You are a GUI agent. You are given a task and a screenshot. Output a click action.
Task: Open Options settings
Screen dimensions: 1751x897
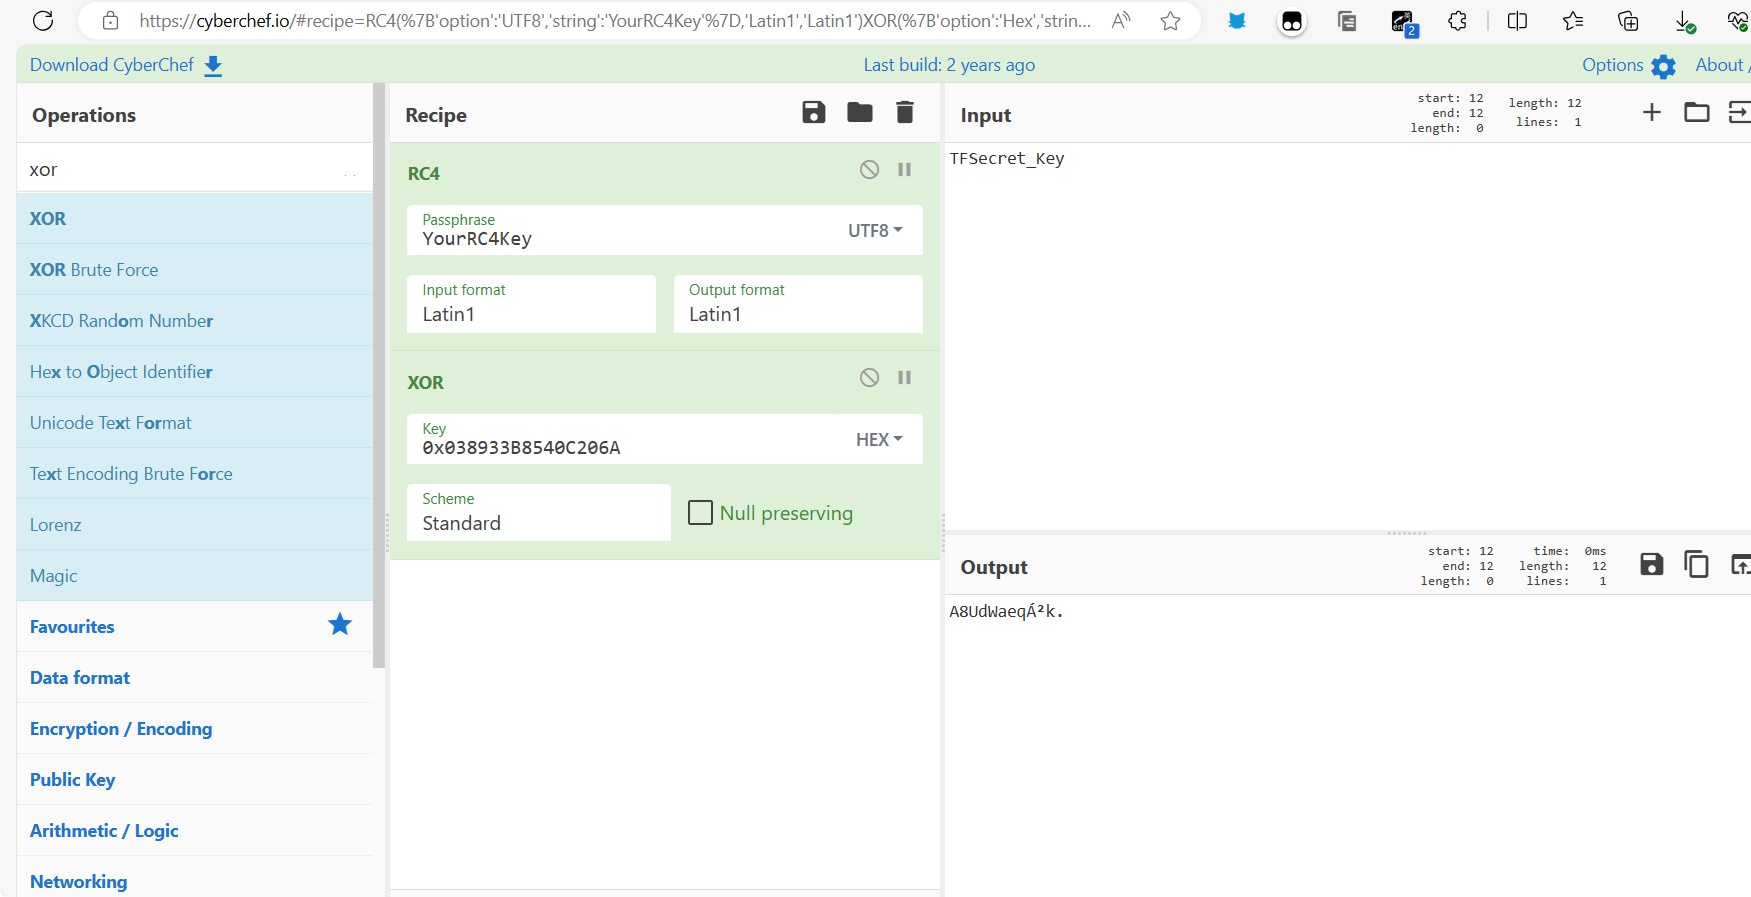click(x=1628, y=65)
